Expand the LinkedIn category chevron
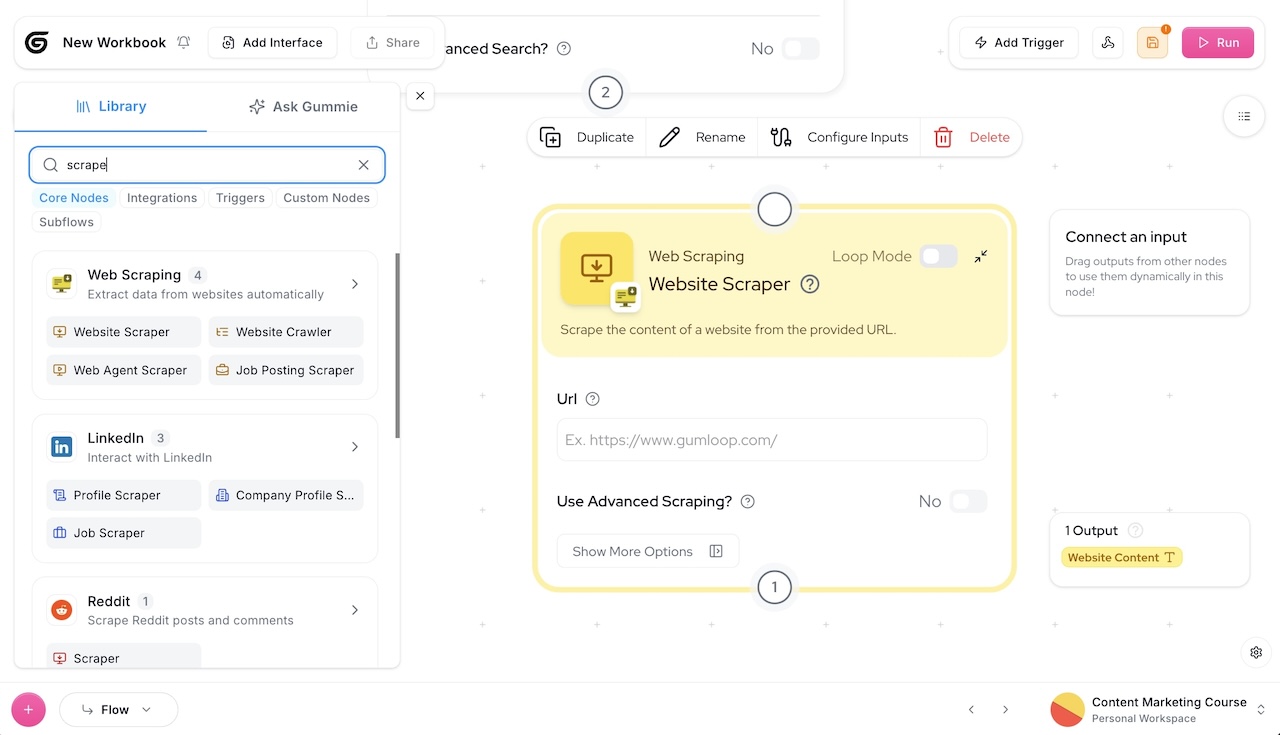This screenshot has width=1280, height=735. coord(355,447)
